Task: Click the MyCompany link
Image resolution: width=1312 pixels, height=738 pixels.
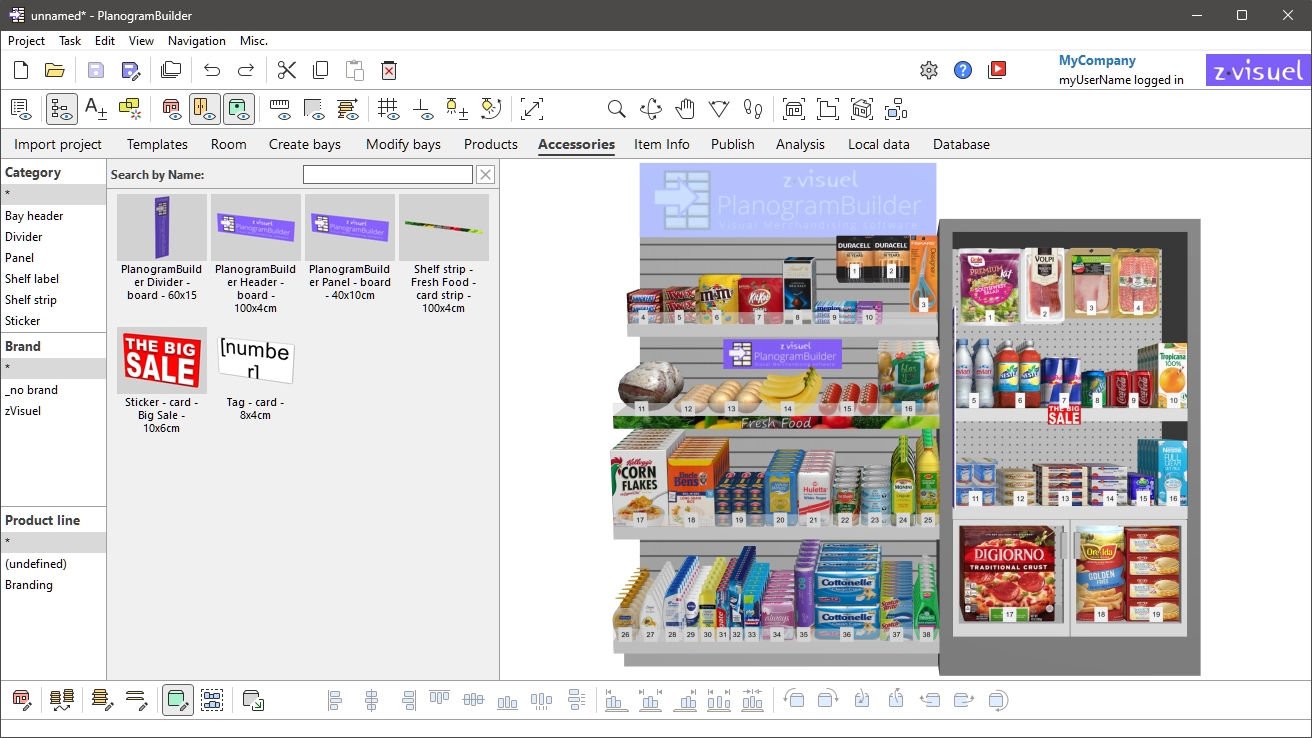Action: click(x=1097, y=61)
